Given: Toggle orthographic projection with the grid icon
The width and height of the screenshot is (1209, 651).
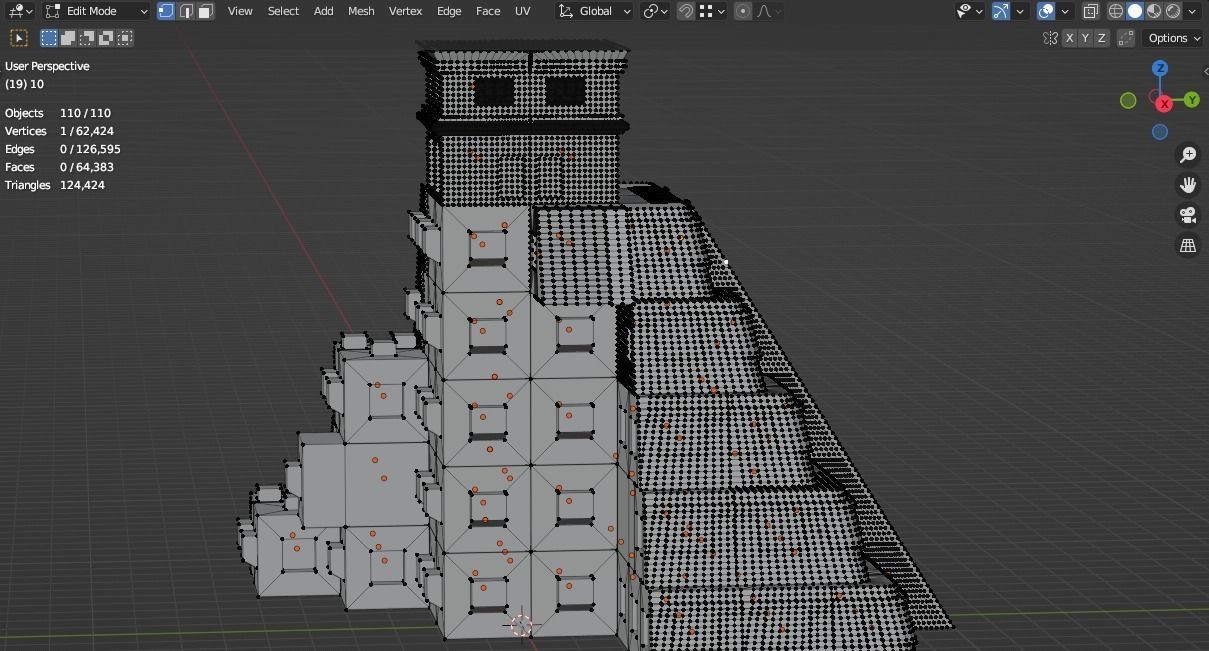Looking at the screenshot, I should (x=1186, y=244).
